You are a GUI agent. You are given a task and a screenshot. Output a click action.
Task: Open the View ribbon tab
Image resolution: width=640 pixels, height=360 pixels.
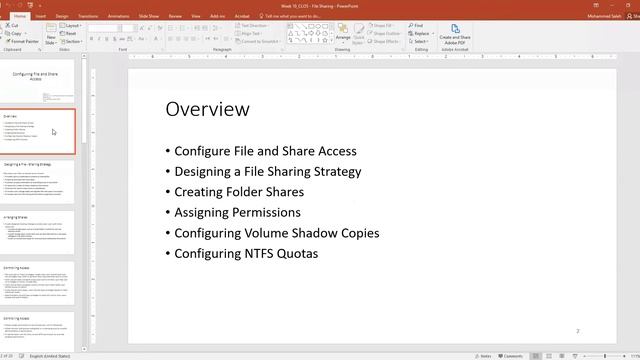[196, 16]
